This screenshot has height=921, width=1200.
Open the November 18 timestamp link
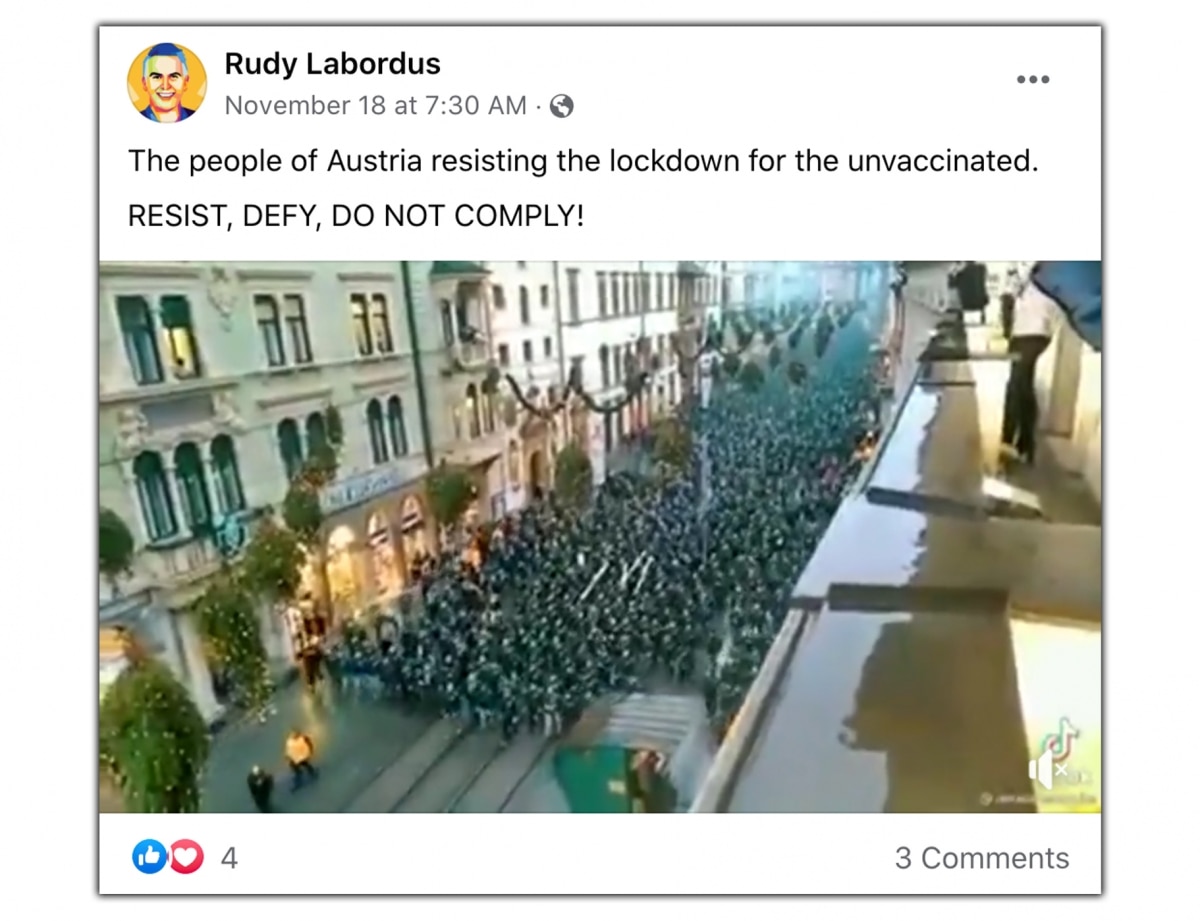tap(375, 106)
